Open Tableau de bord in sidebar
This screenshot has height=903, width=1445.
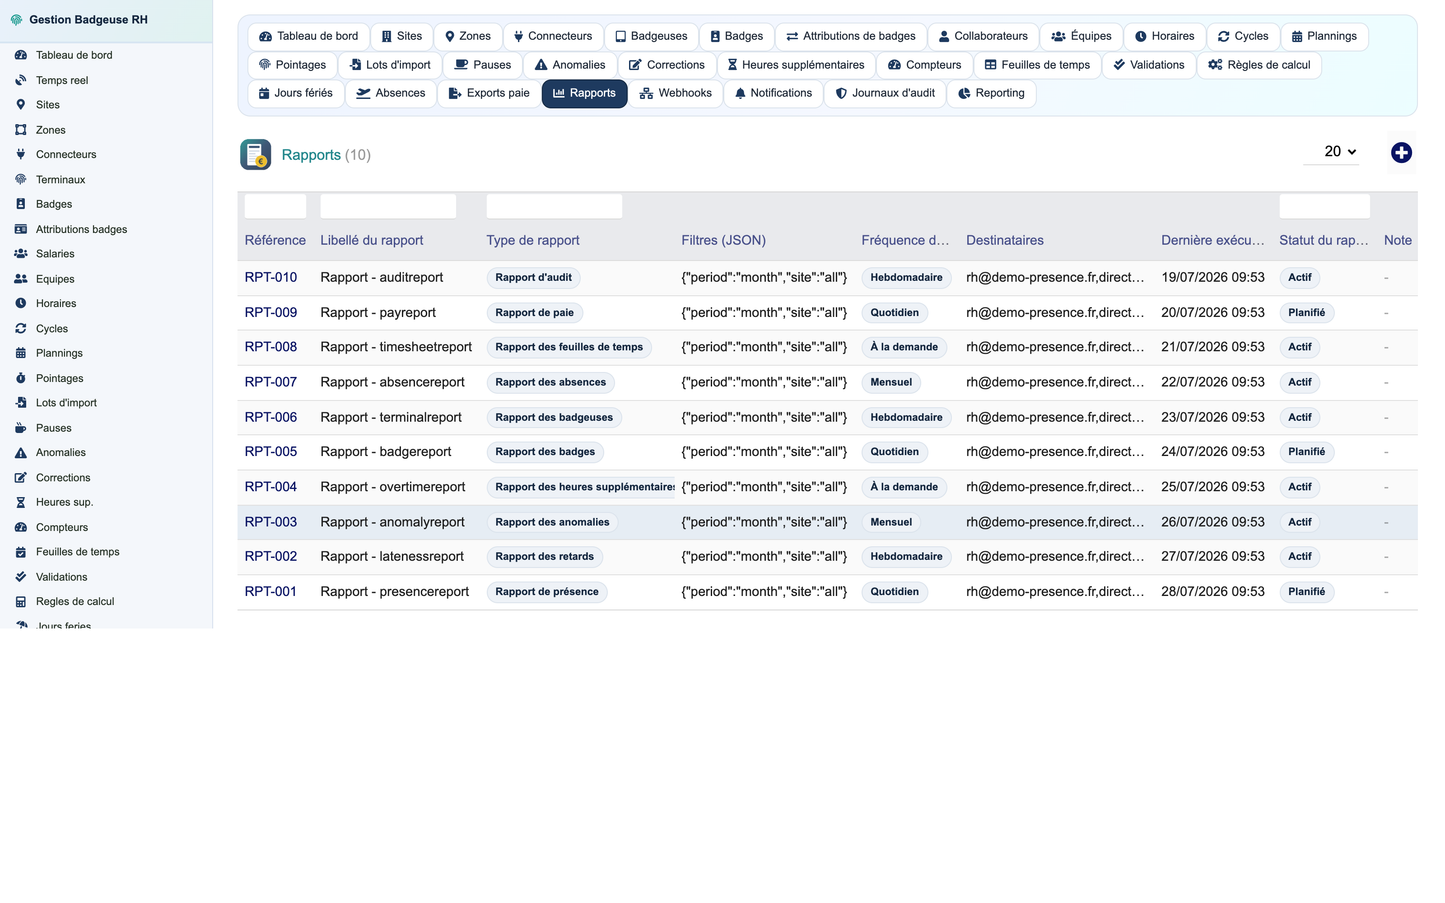coord(74,55)
